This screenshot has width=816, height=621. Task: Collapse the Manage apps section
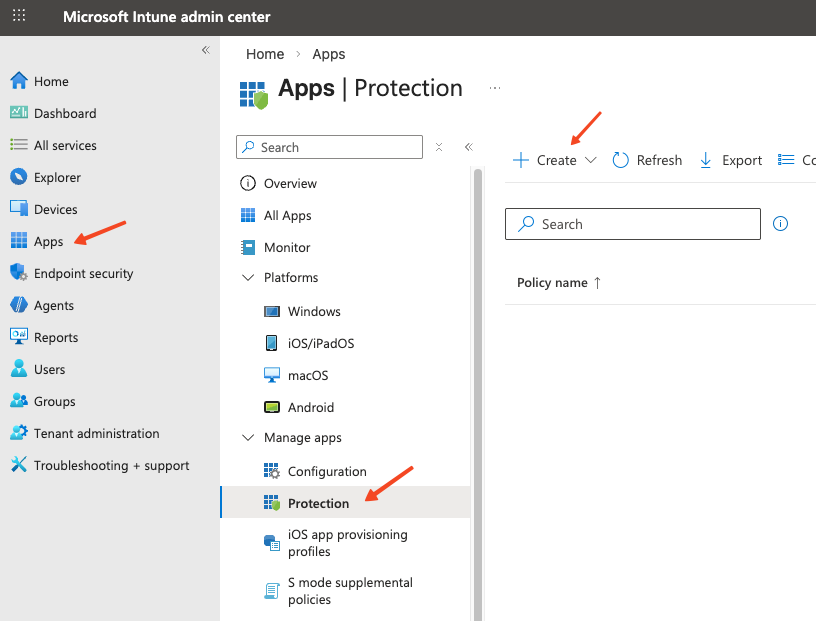click(248, 437)
